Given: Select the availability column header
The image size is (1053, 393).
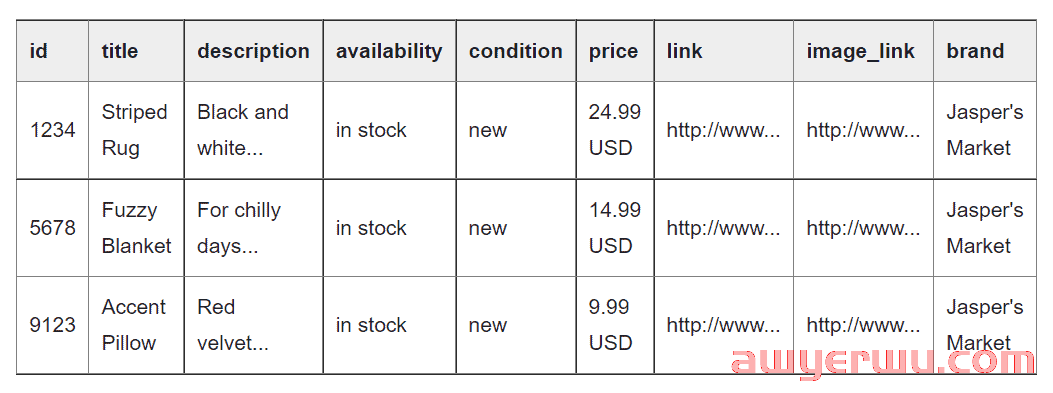Looking at the screenshot, I should coord(390,51).
